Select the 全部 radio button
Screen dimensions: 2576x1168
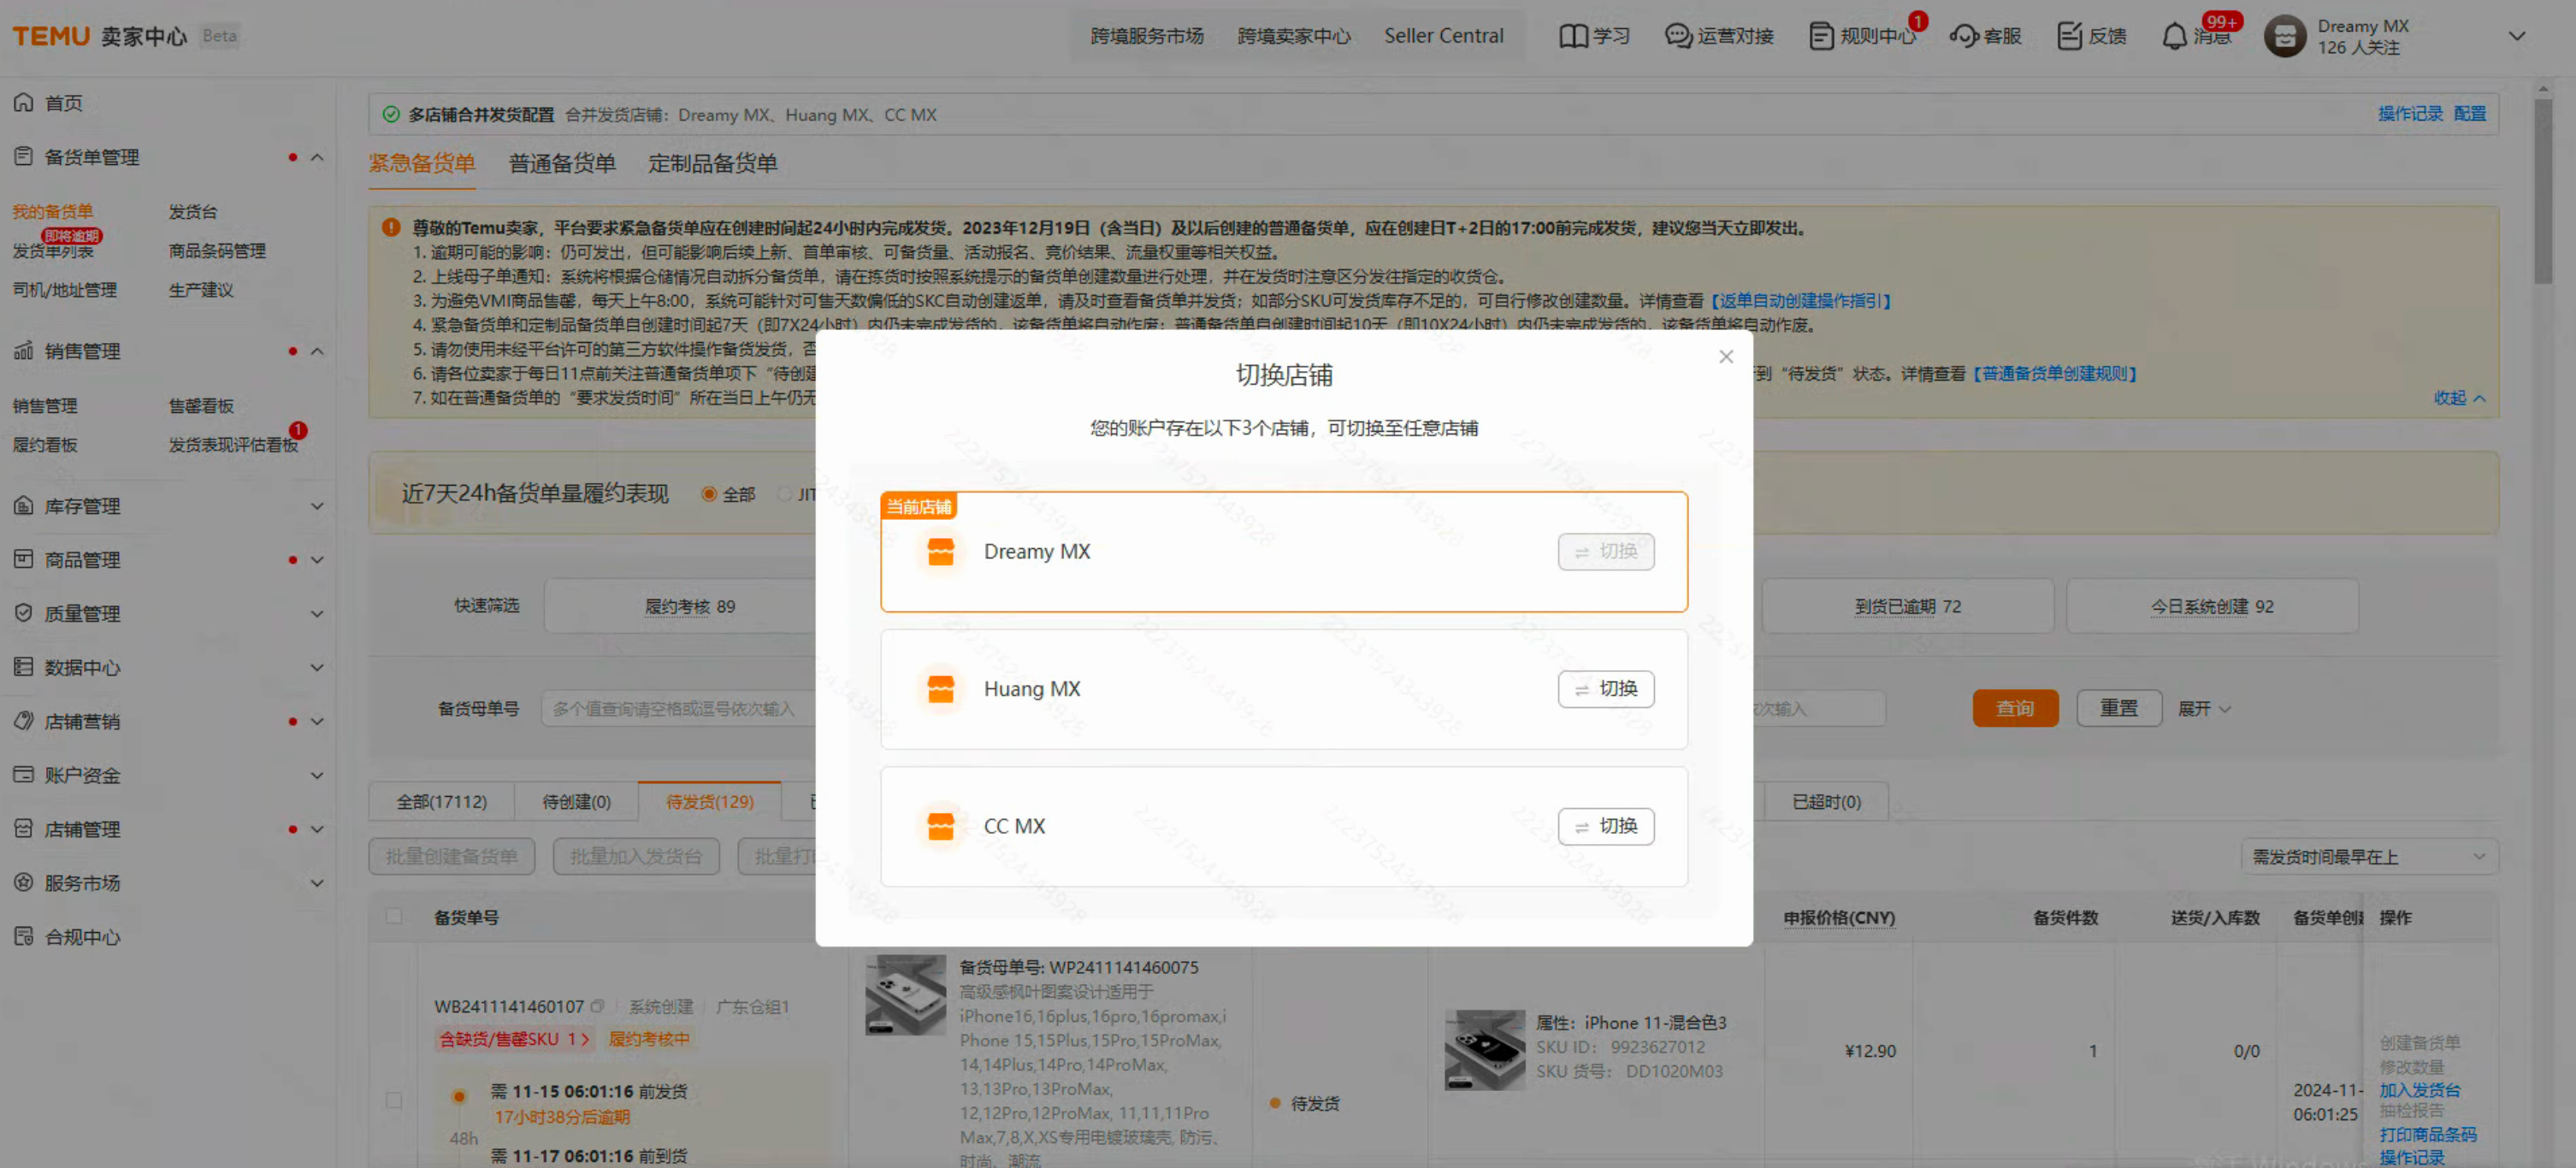coord(709,494)
